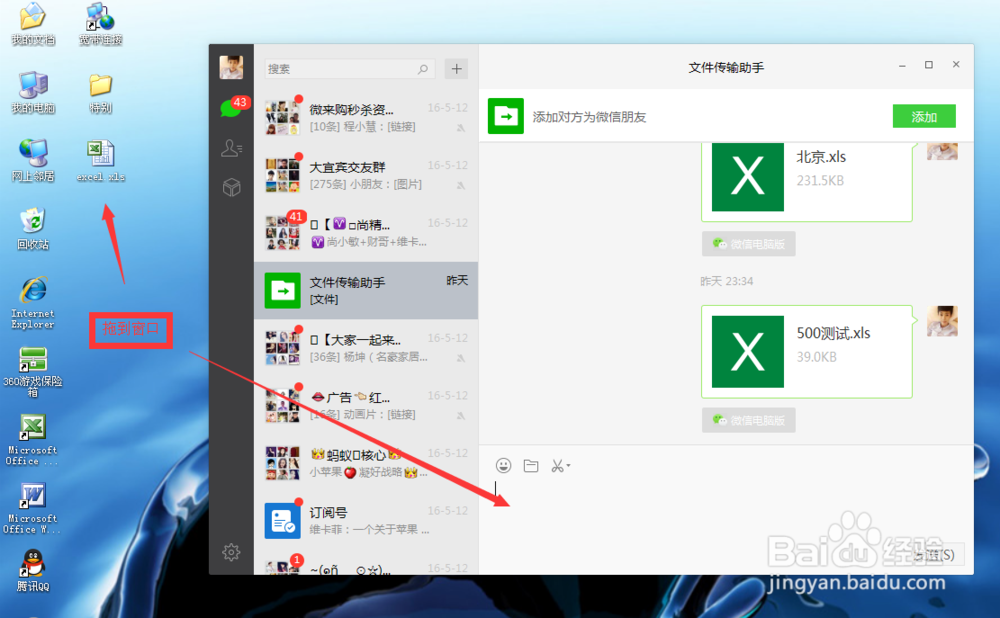
Task: Click 昨天 23:34 timestamp
Action: [726, 281]
